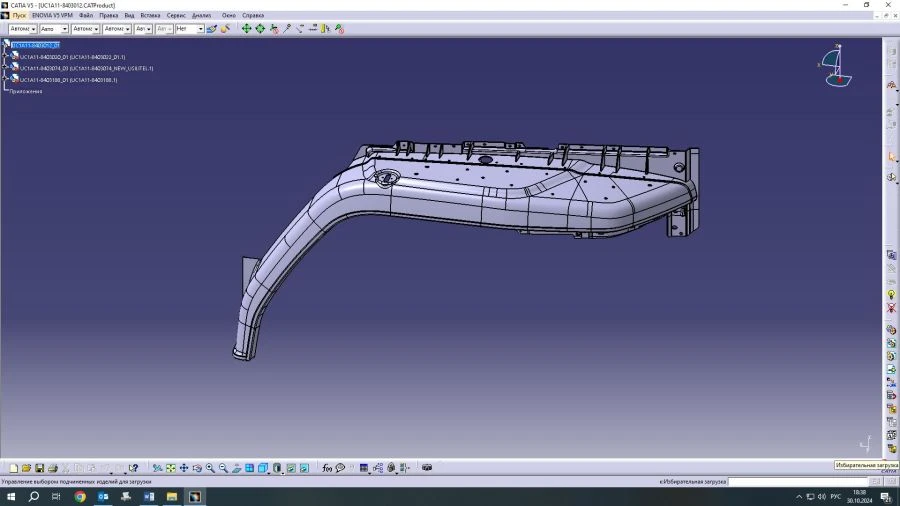Open the Вставка menu
900x506 pixels.
[x=150, y=16]
